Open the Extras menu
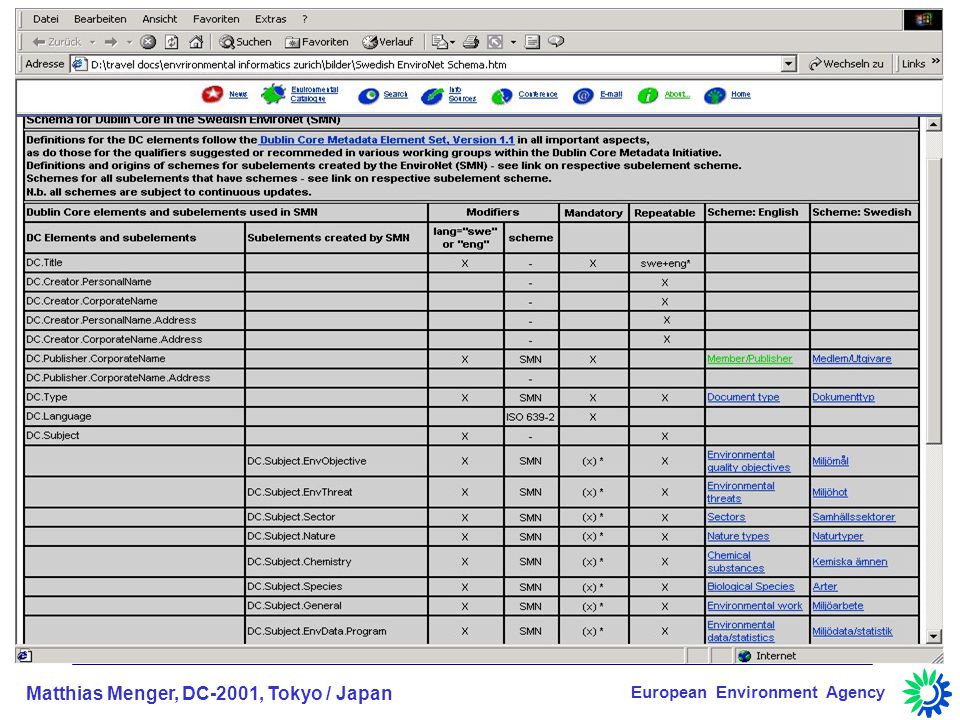 [270, 19]
